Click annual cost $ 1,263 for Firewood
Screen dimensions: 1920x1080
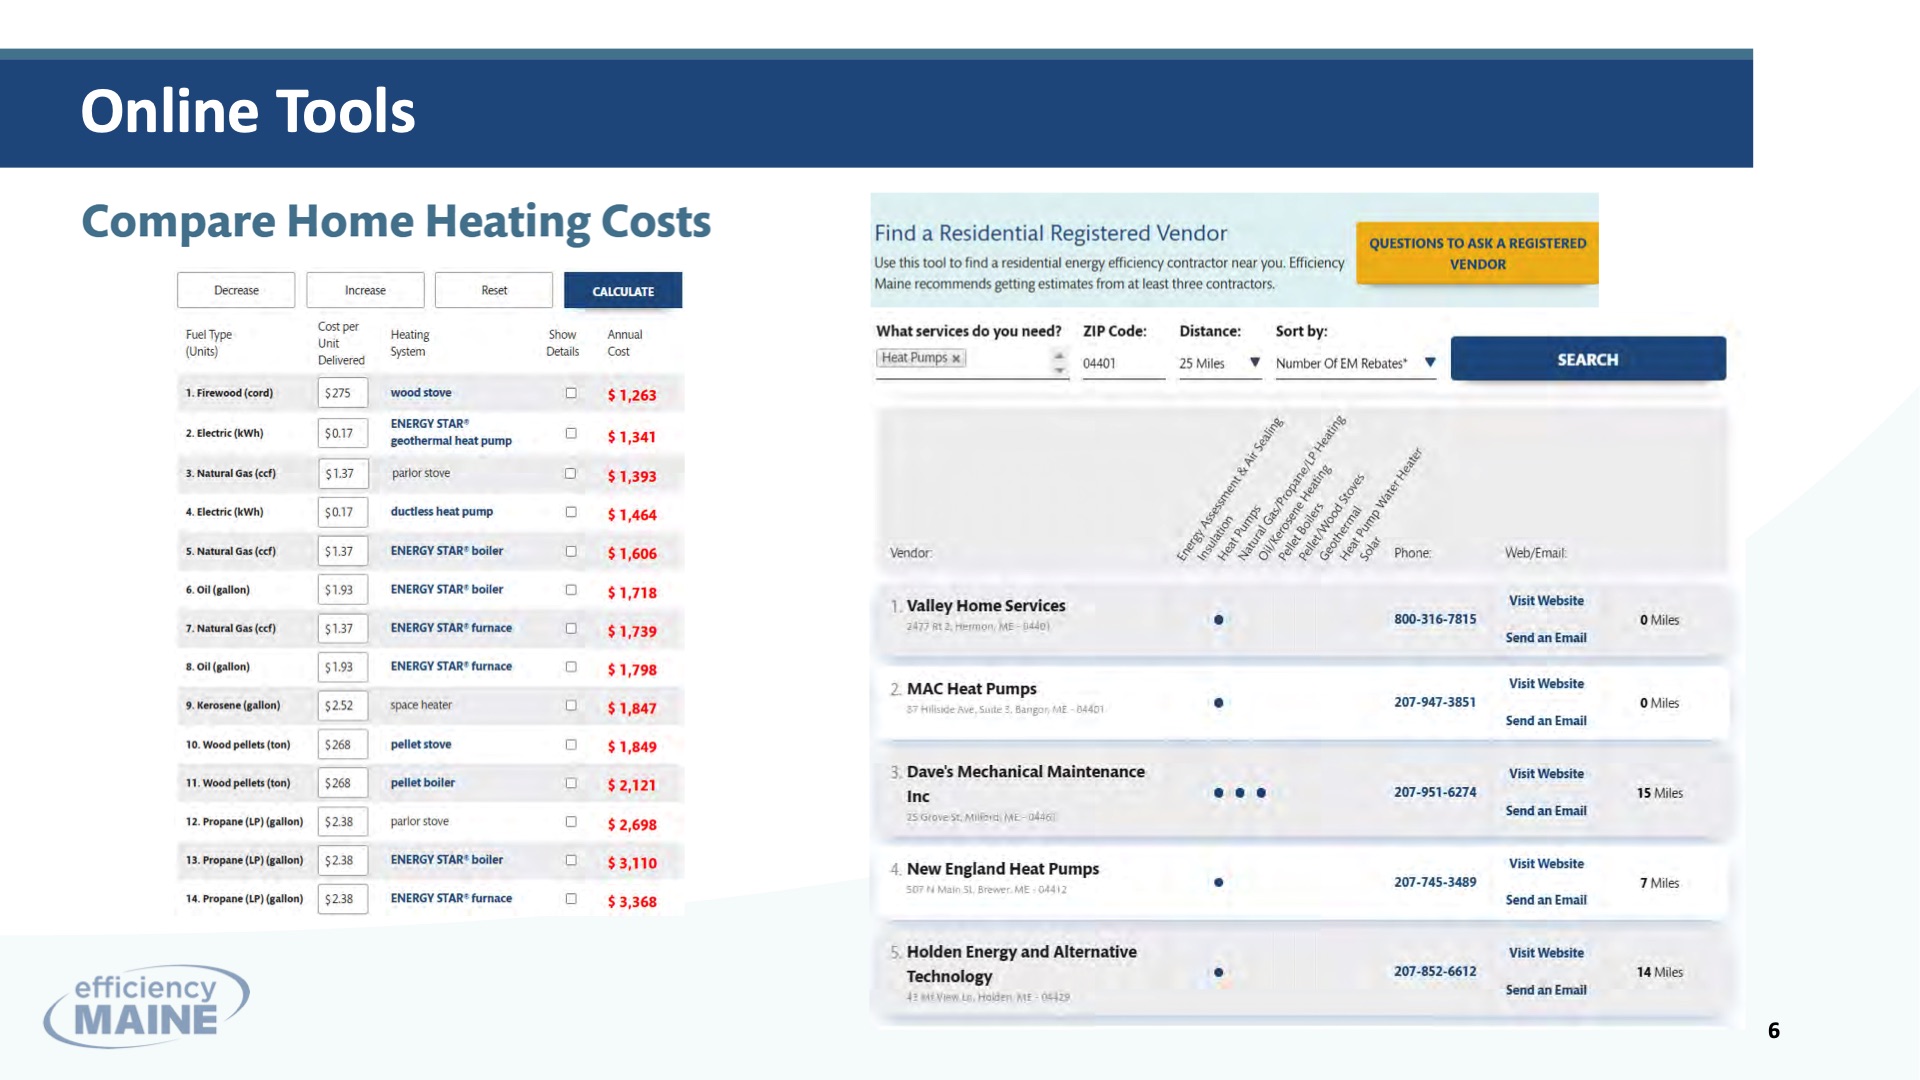click(x=632, y=395)
